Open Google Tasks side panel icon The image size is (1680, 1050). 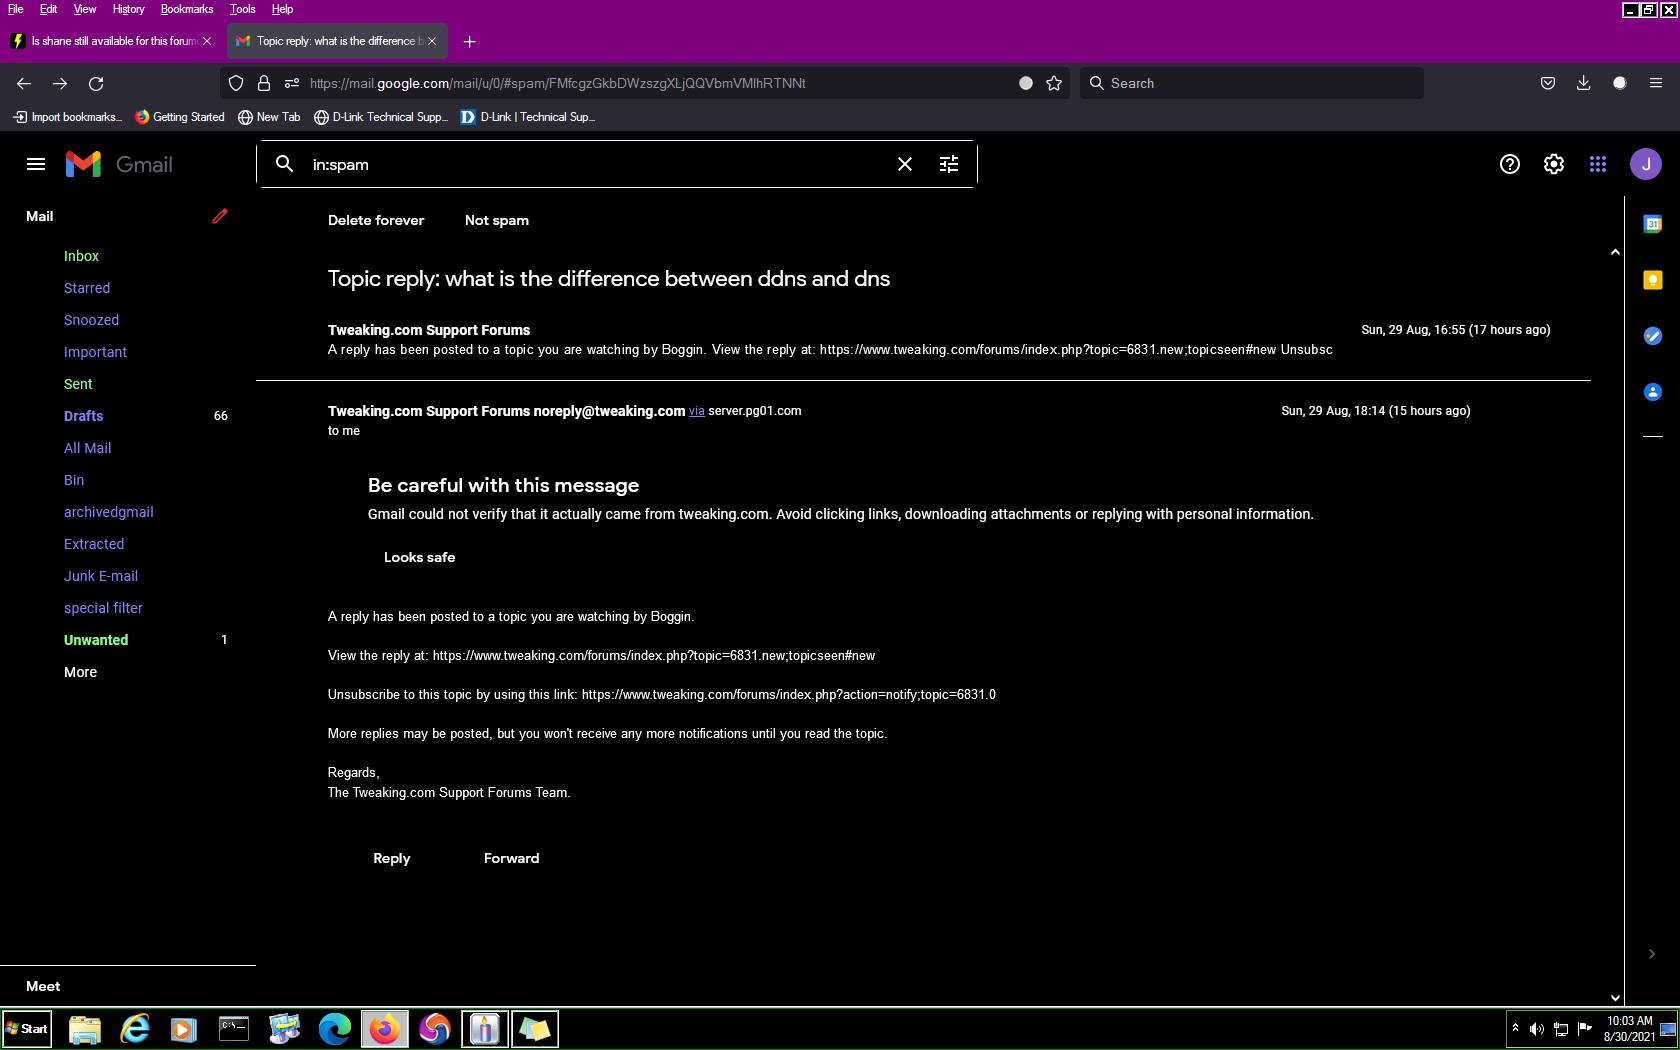pos(1652,336)
